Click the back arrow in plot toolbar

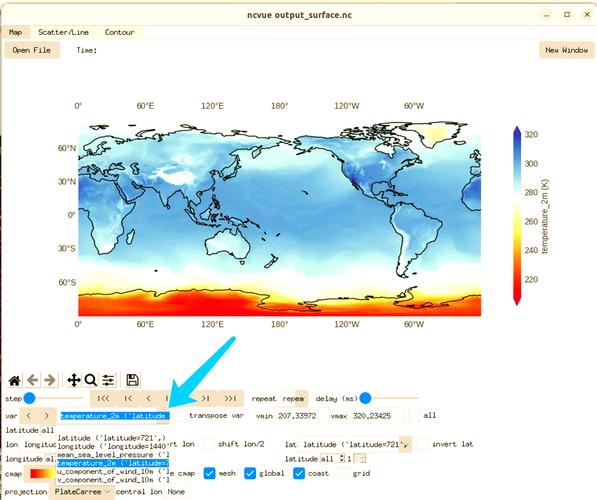pos(33,380)
